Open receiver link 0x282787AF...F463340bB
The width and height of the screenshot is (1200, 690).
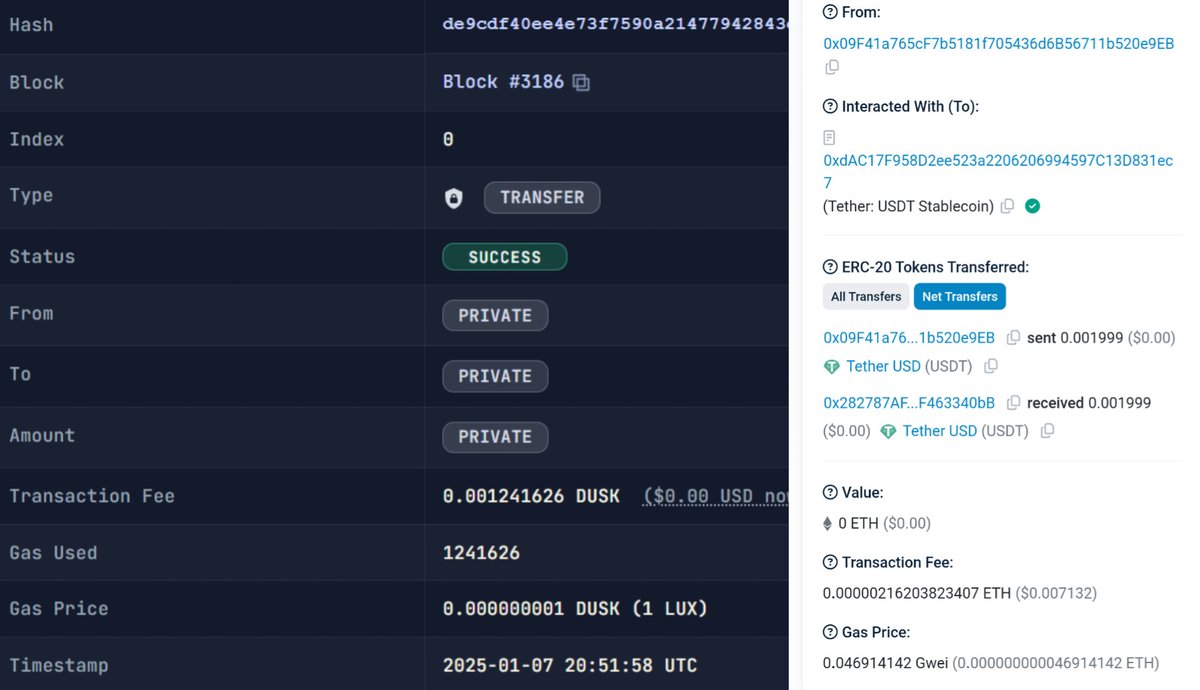(x=909, y=403)
